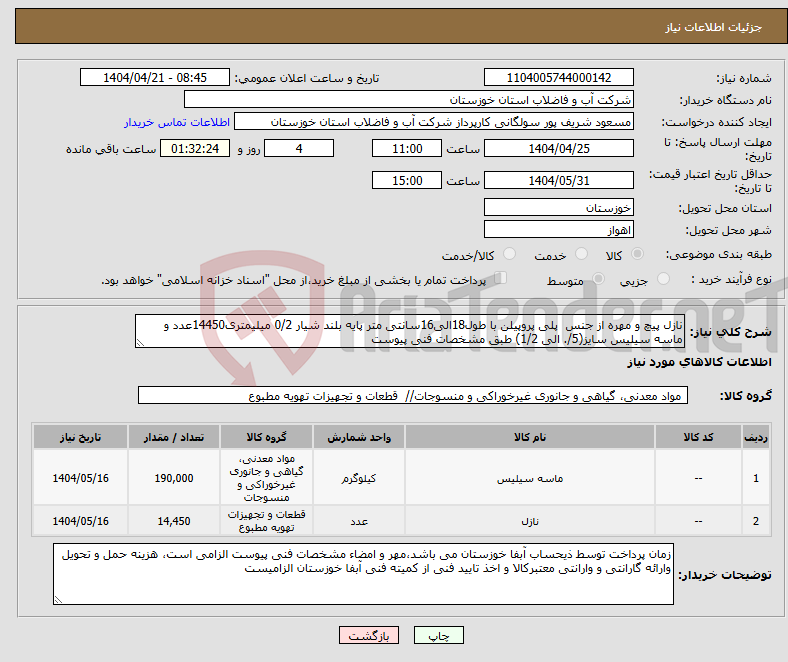Open اطلاعات تماس خریدار contact link
This screenshot has height=662, width=788.
coord(177,122)
